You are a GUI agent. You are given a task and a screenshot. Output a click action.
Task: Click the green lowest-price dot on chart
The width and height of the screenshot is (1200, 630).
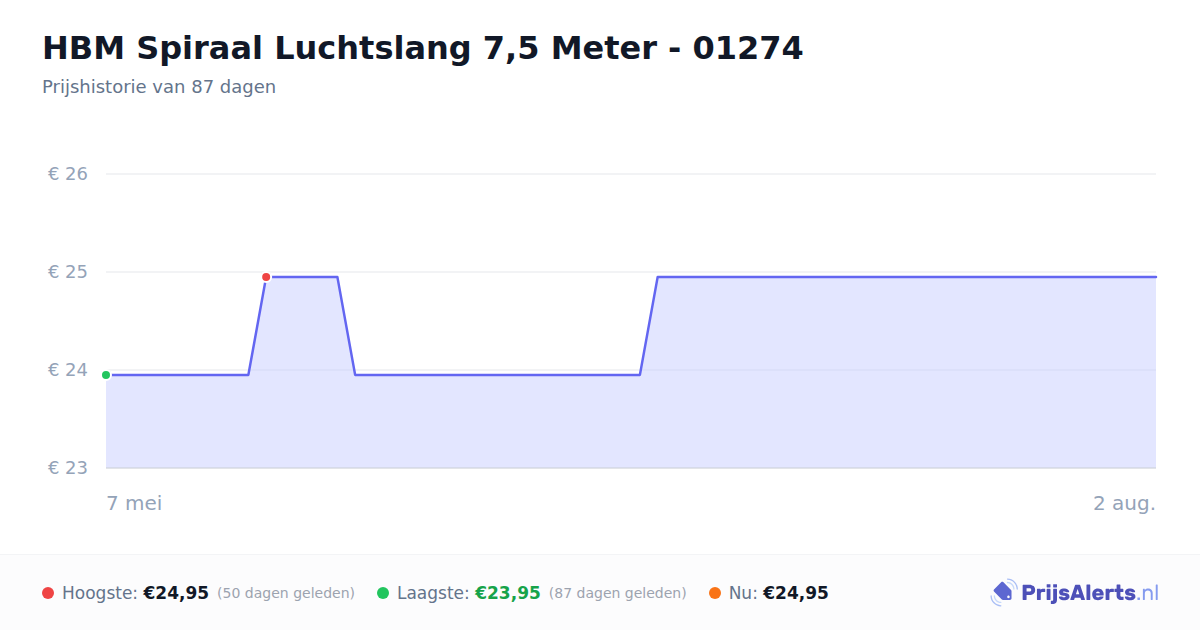coord(106,375)
